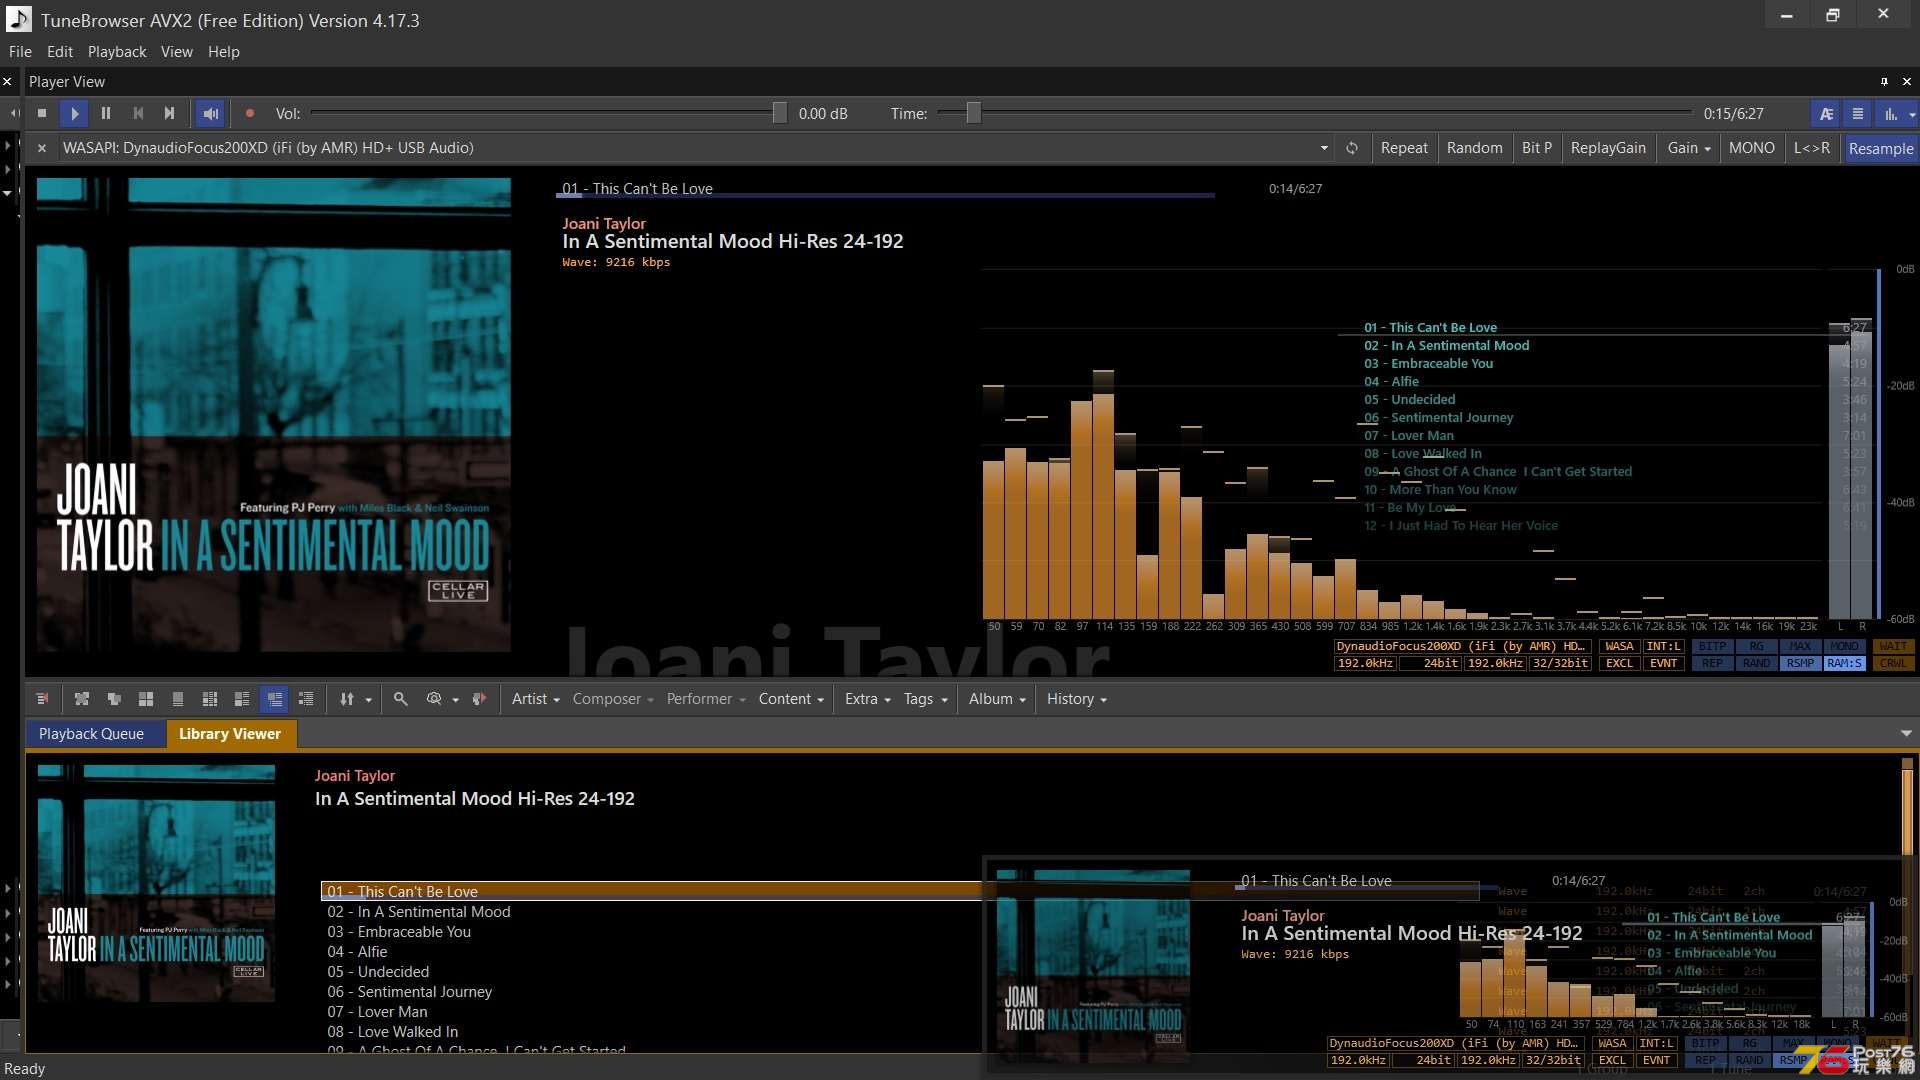Image resolution: width=1920 pixels, height=1080 pixels.
Task: Select the four-tile grid view icon
Action: tap(146, 699)
